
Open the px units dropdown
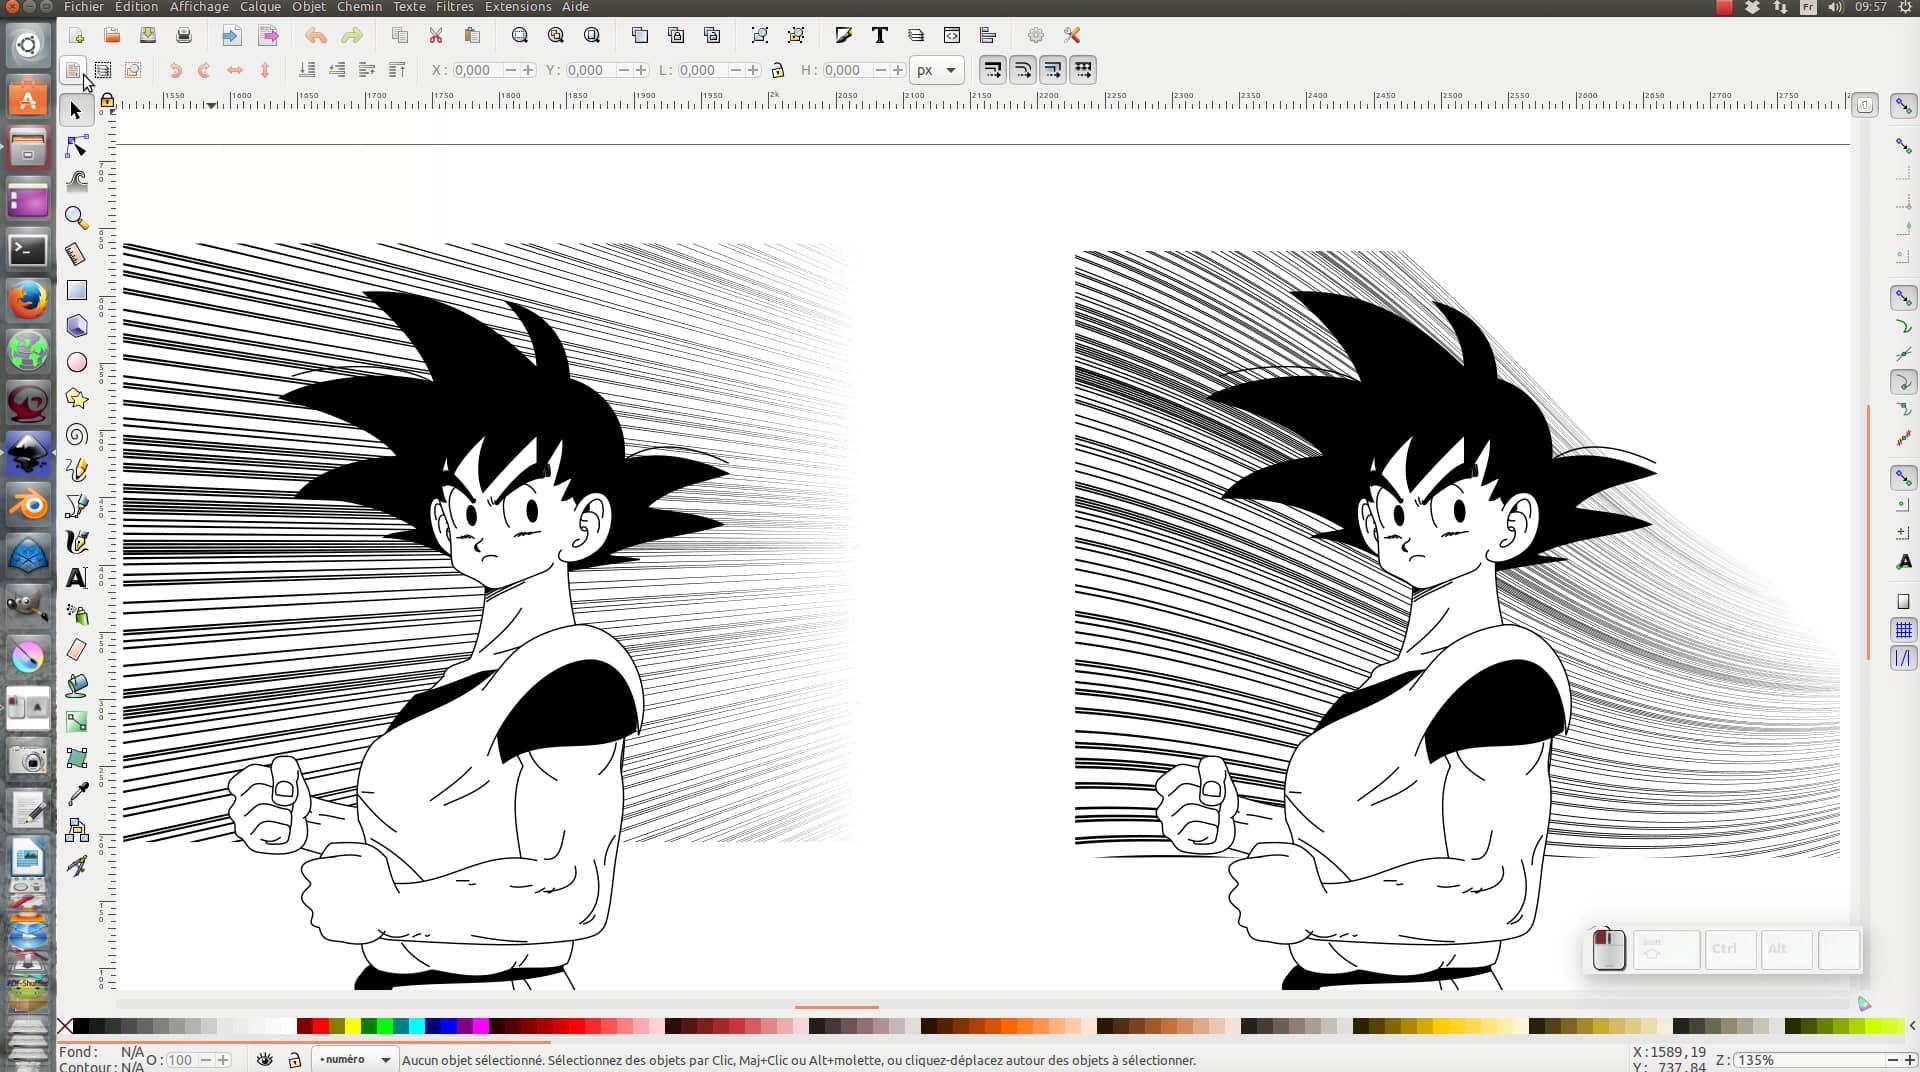(x=937, y=70)
